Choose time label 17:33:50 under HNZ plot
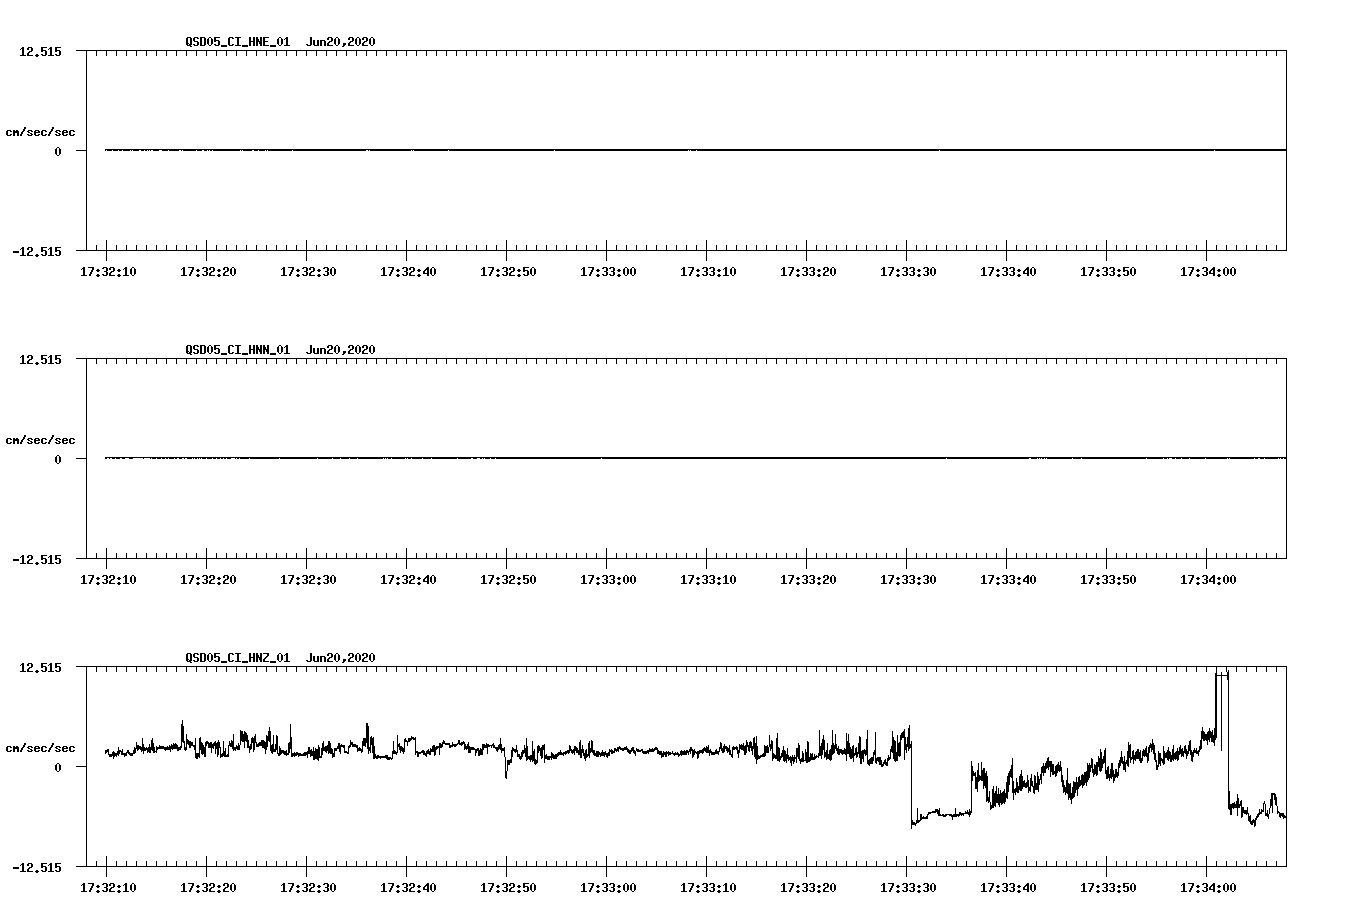 pos(1108,887)
